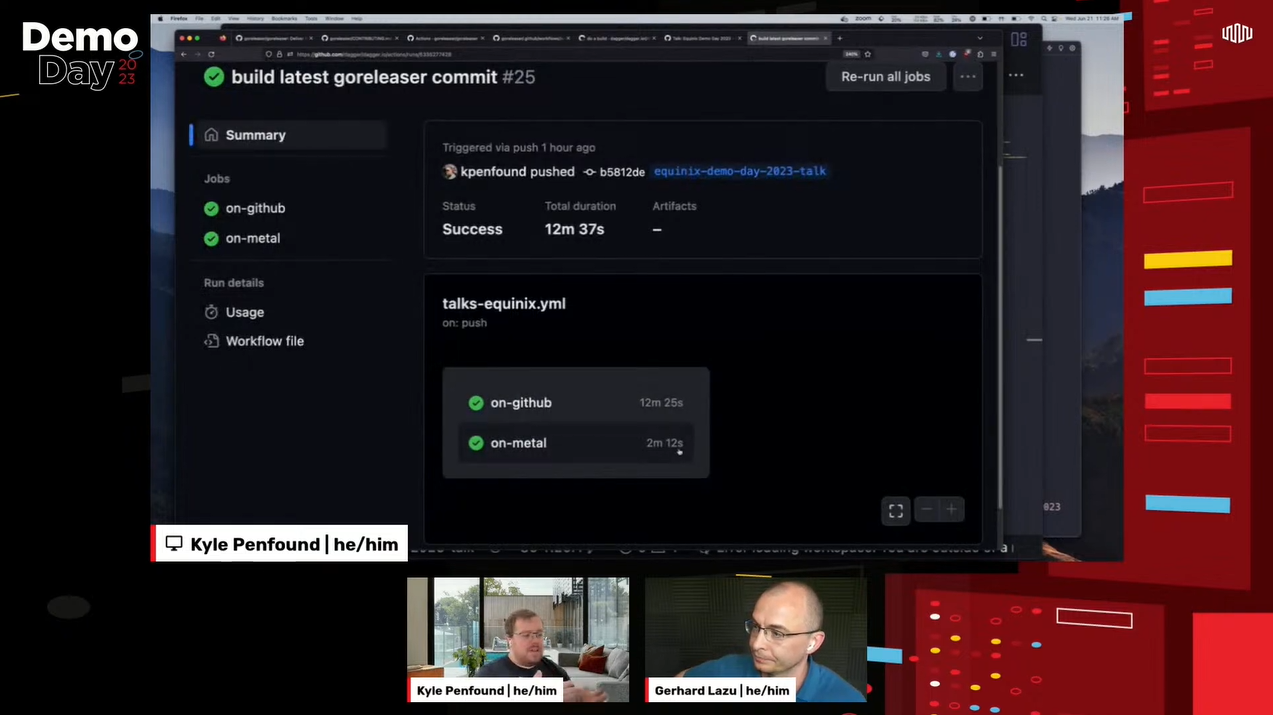Select the on-metal node in workflow graph

[x=576, y=443]
